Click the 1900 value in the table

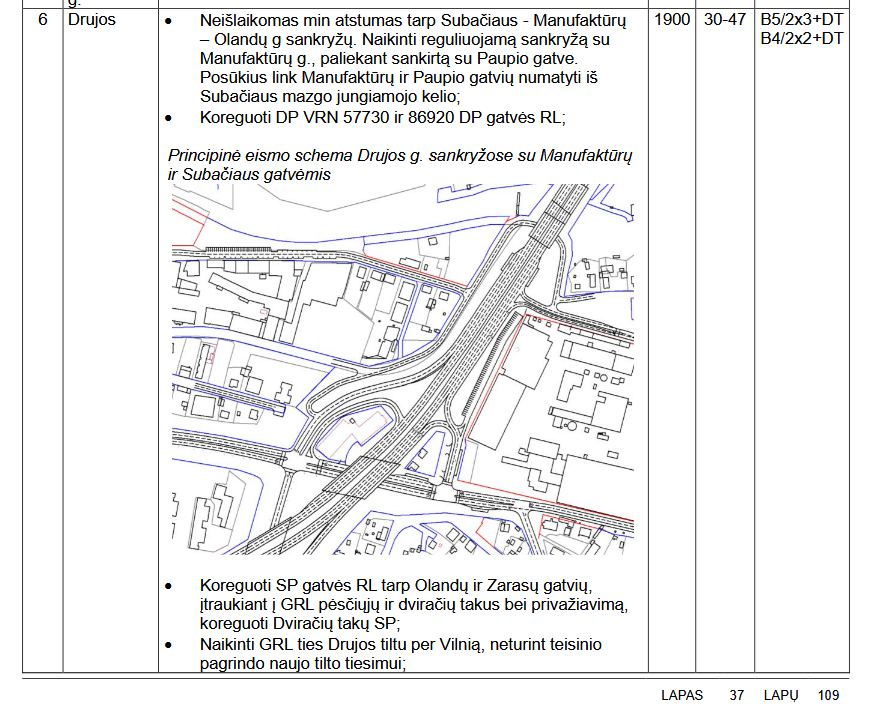coord(672,20)
